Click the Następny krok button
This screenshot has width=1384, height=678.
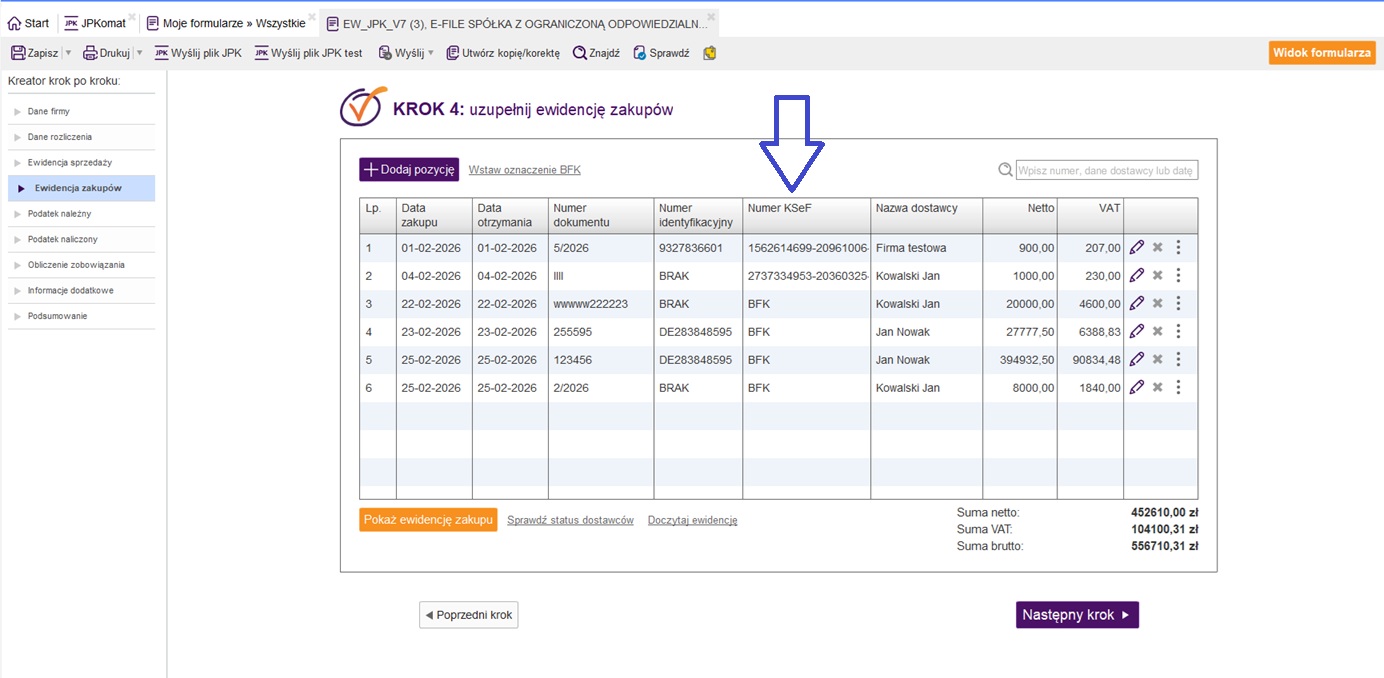pyautogui.click(x=1077, y=615)
